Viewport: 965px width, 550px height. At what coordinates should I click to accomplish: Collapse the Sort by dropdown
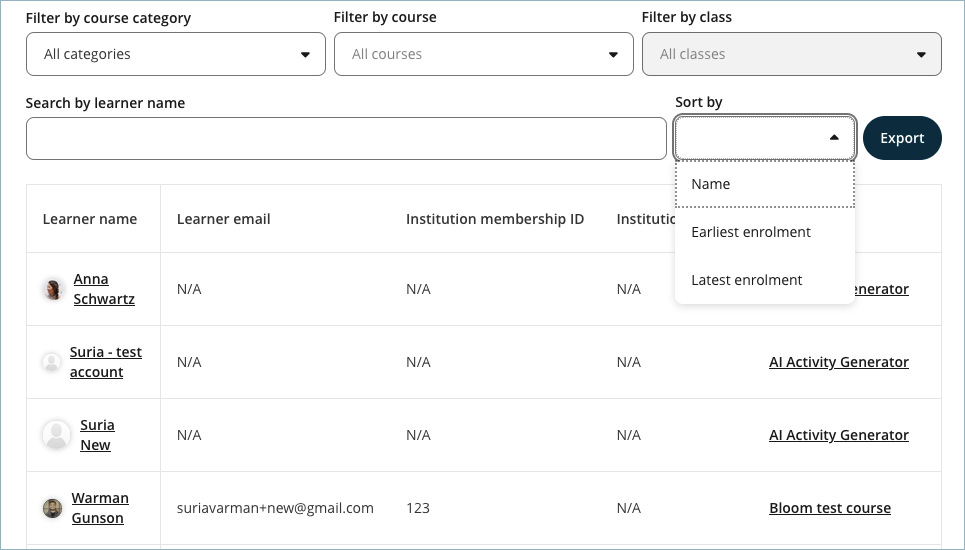click(765, 138)
